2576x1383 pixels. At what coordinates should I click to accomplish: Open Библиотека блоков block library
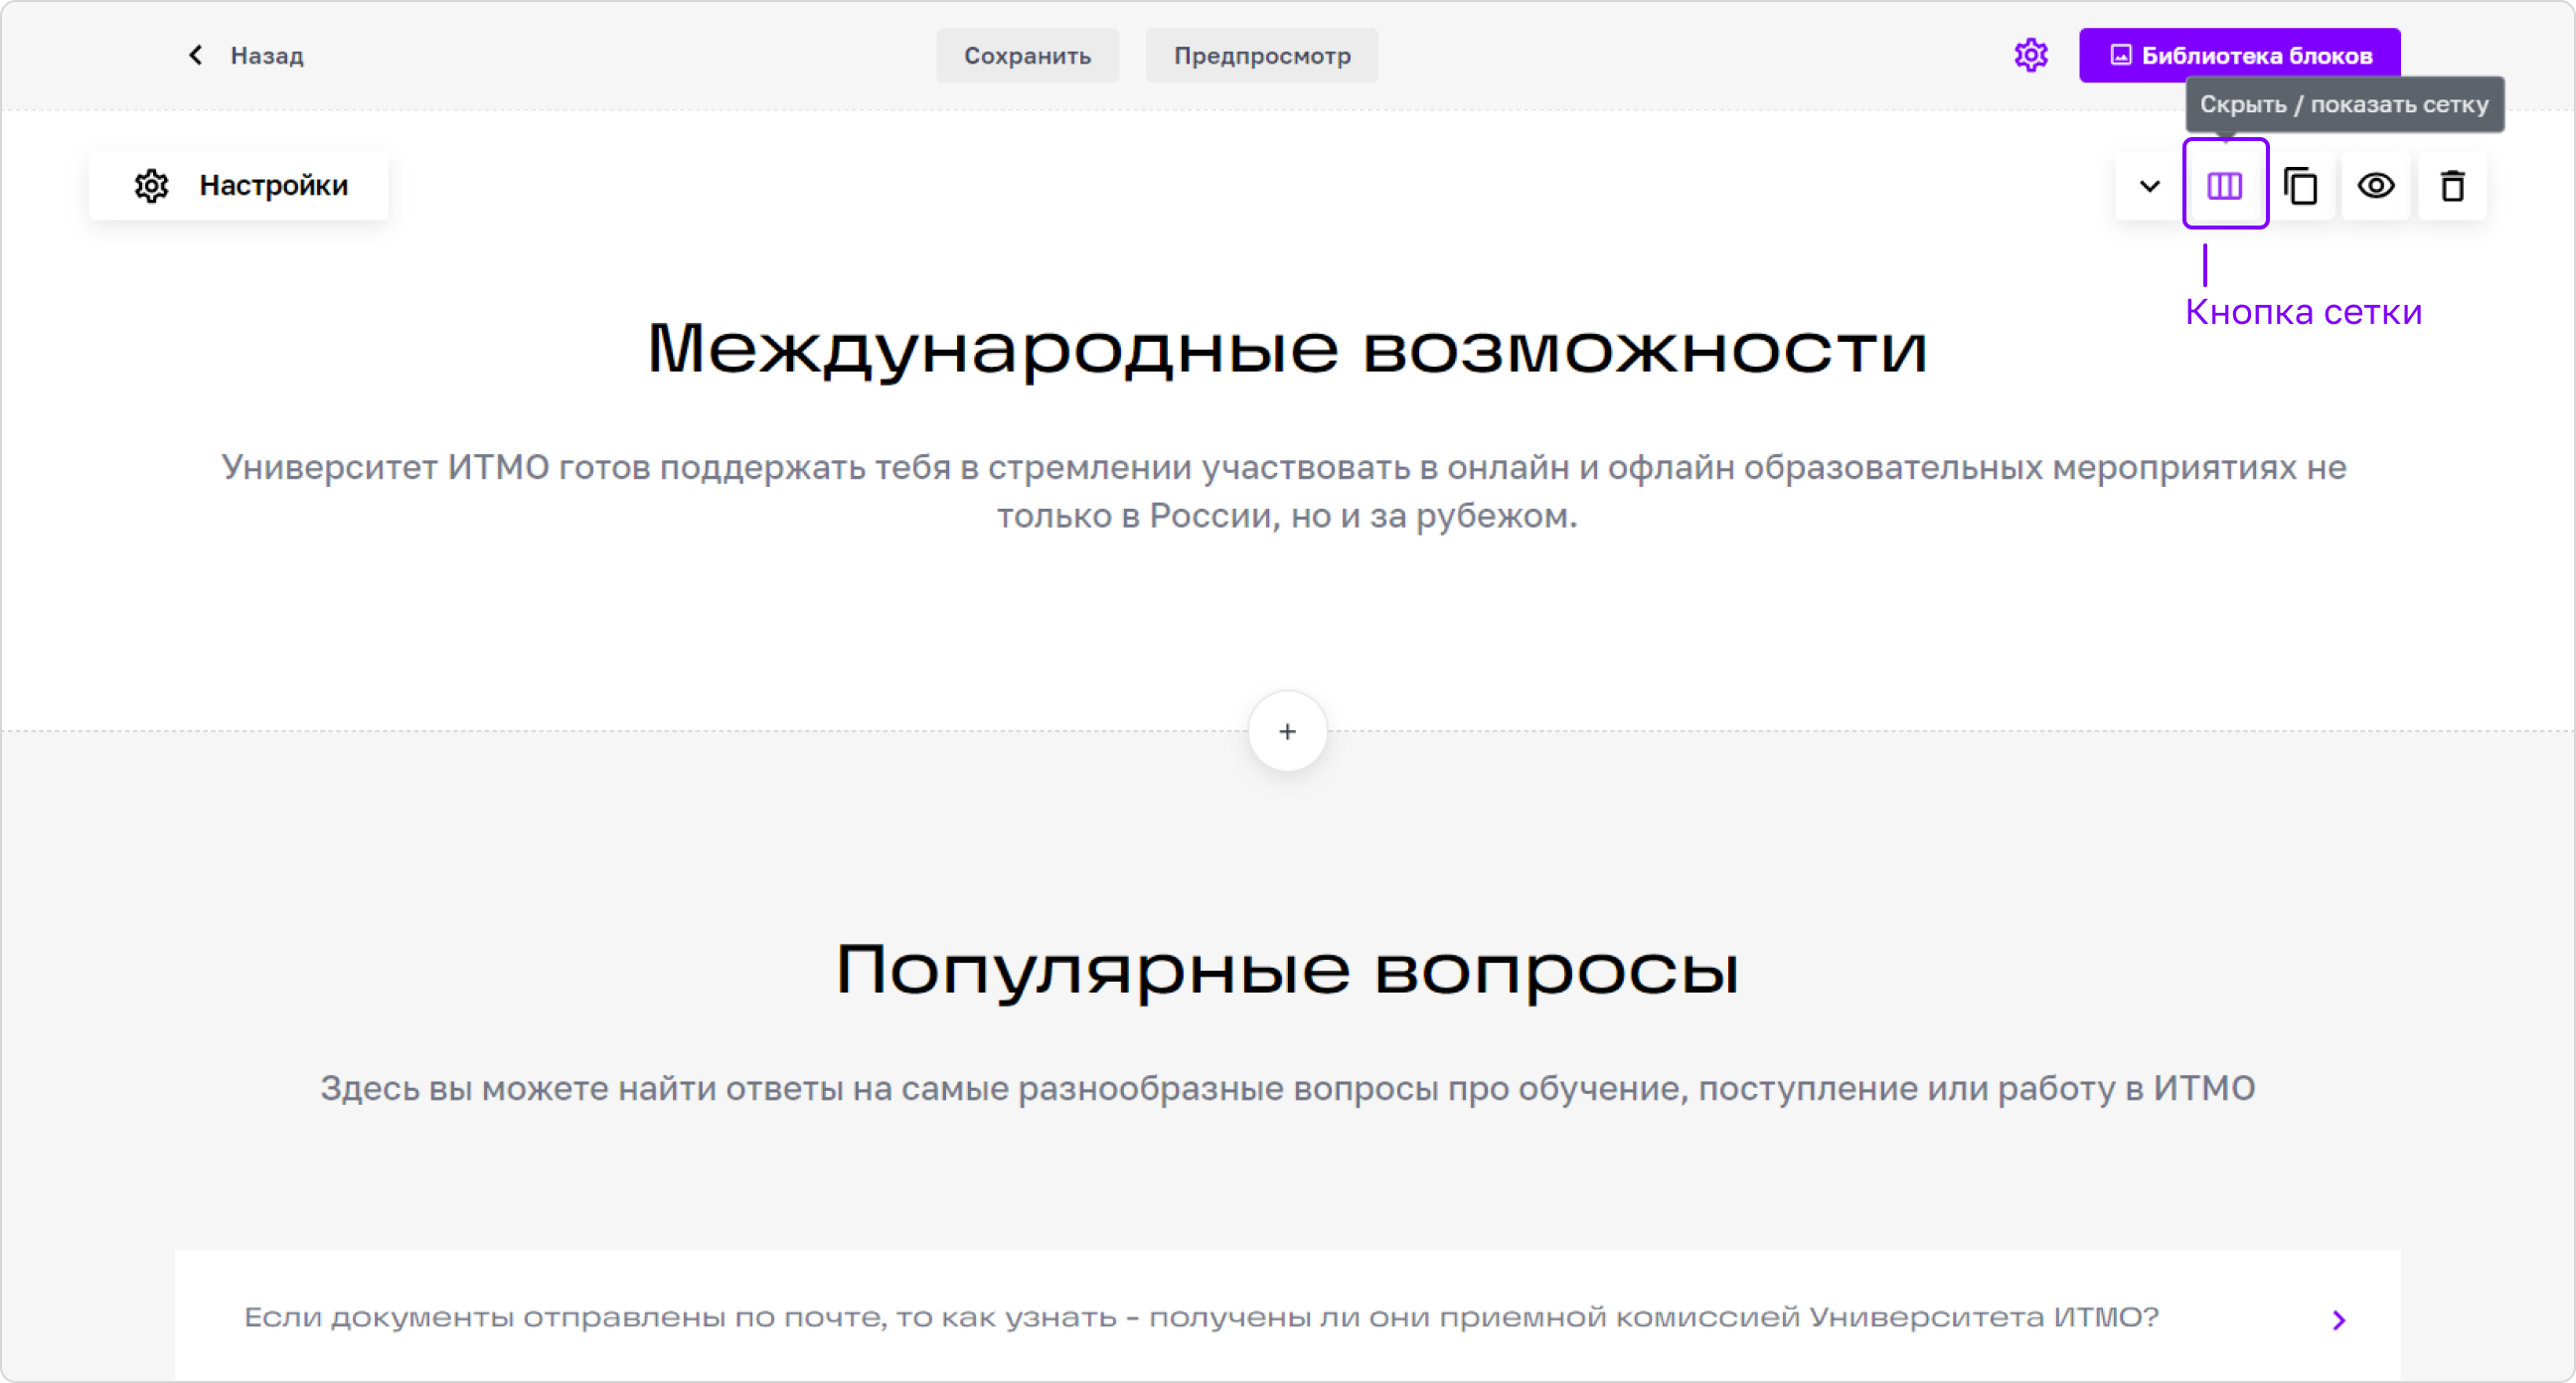2240,55
